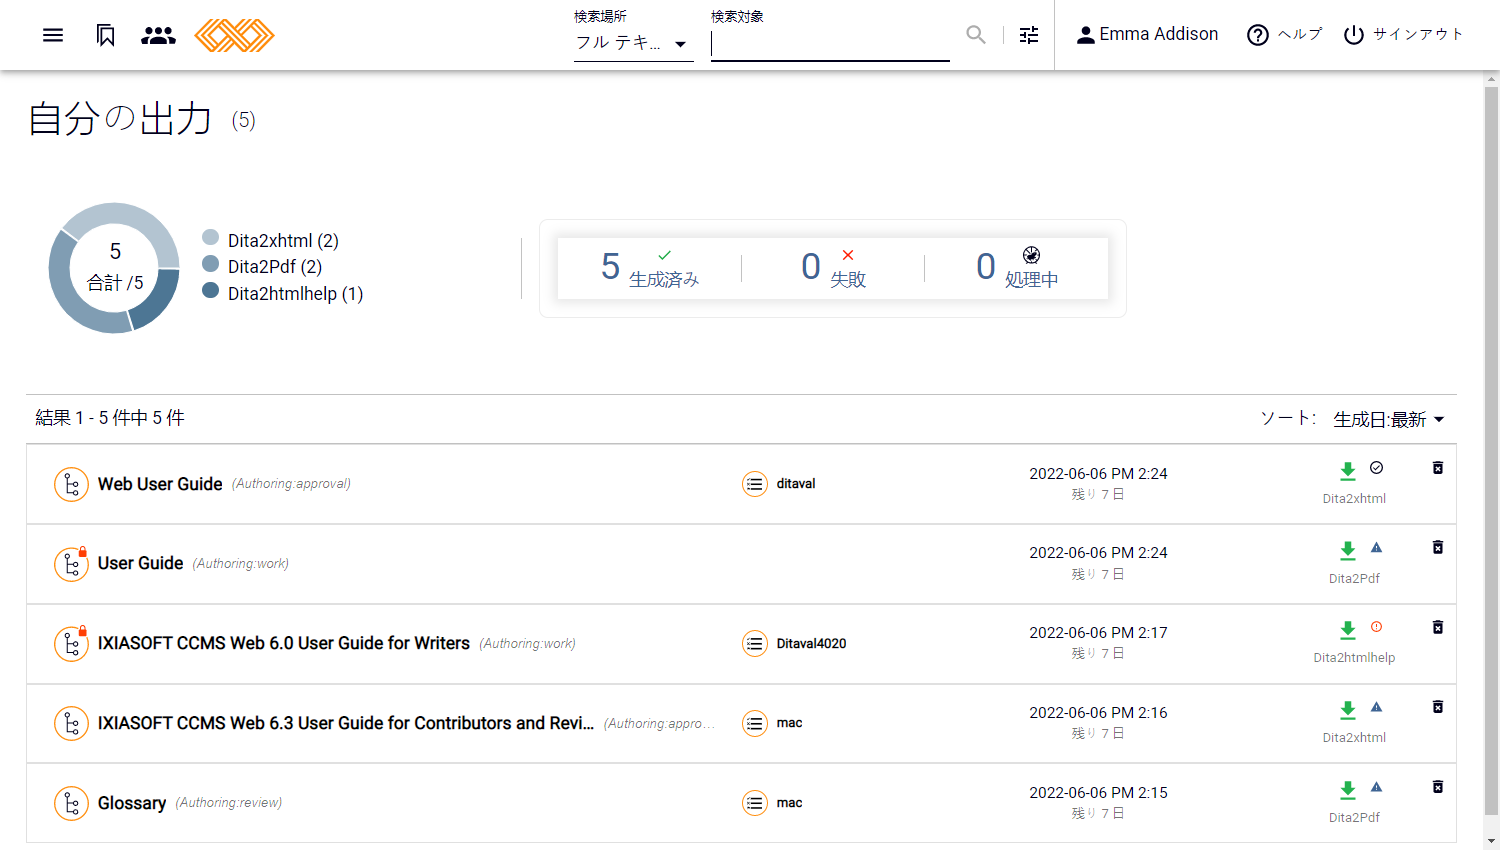Click map icon for CCMS Web 6.3 User Guide
The height and width of the screenshot is (850, 1500).
coord(71,723)
